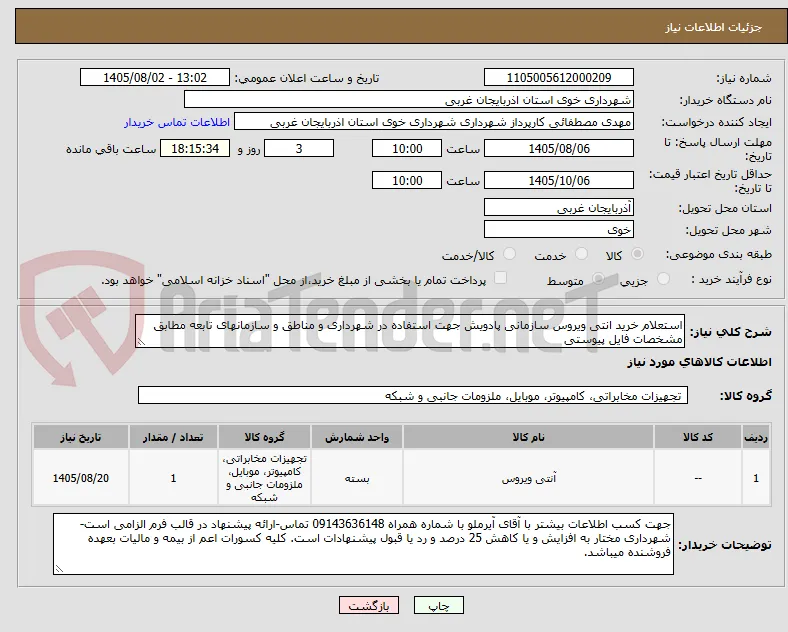Click the شرح کلی نیاز description textarea

[x=410, y=332]
